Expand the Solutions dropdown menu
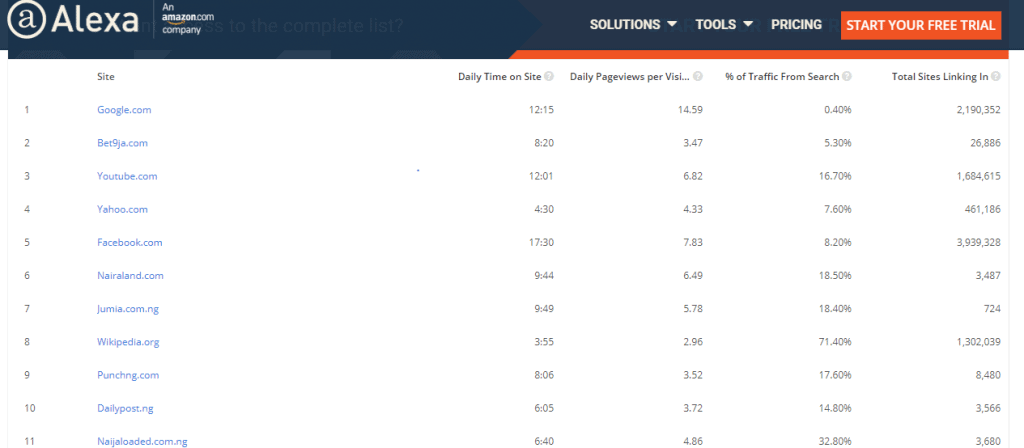Viewport: 1024px width, 448px height. 633,25
